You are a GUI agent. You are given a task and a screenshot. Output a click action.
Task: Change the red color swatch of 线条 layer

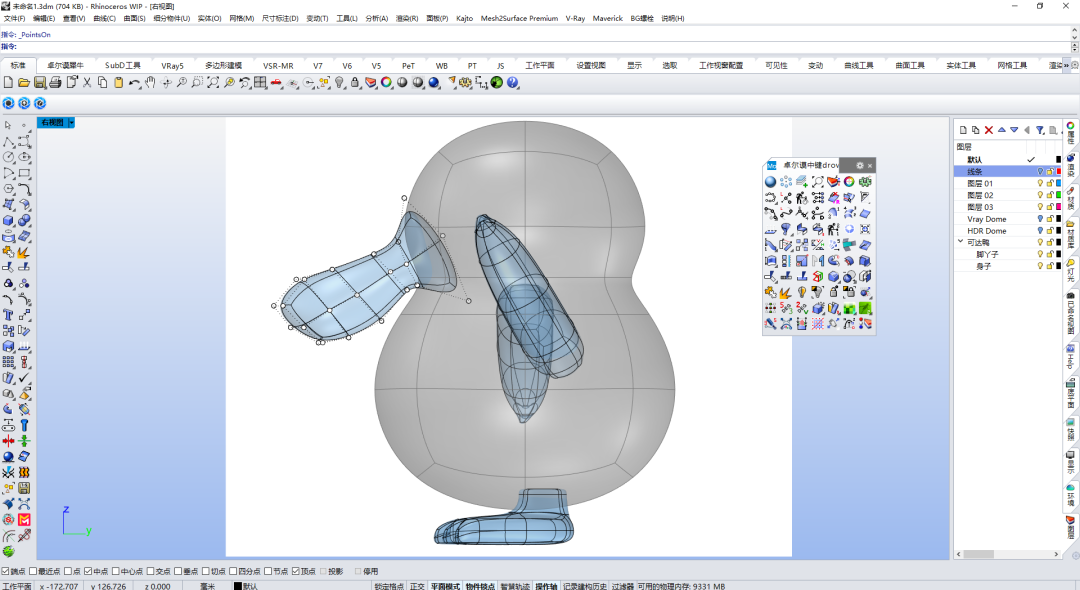point(1059,171)
